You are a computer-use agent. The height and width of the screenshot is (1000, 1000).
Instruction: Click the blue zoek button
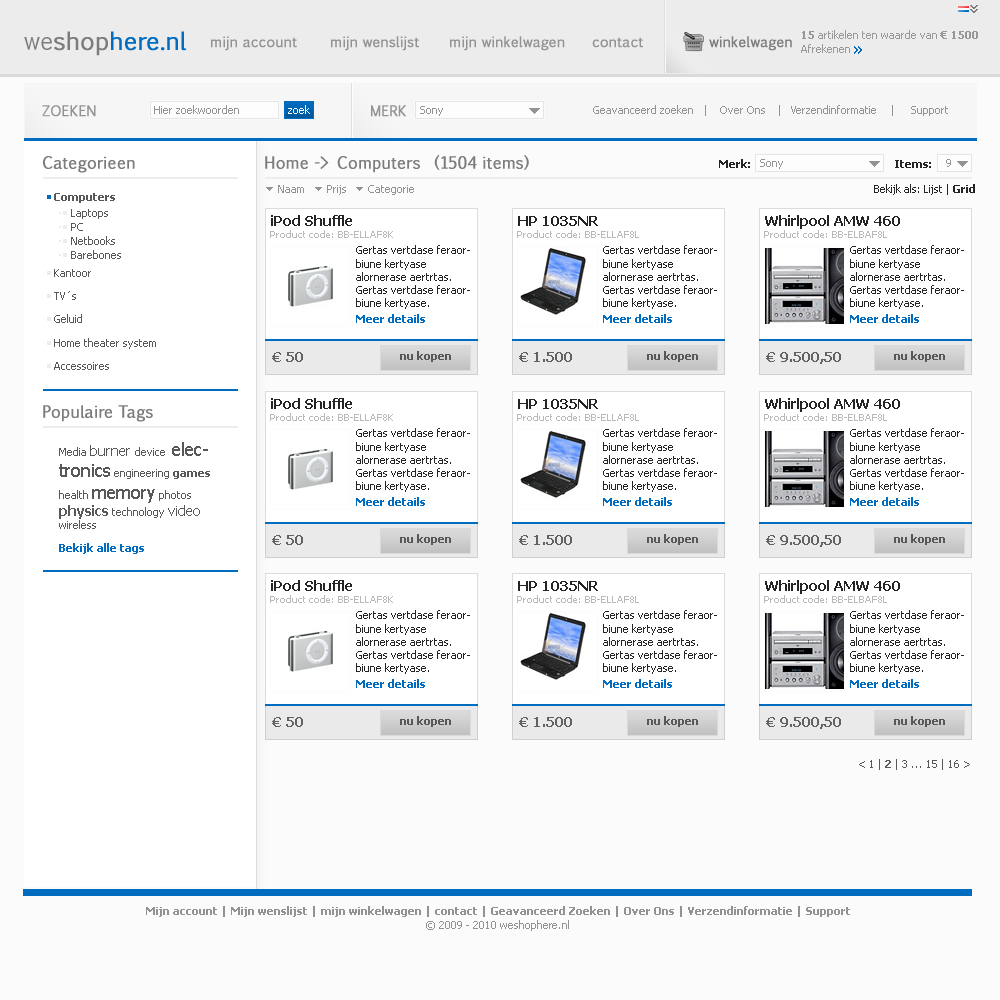tap(298, 110)
